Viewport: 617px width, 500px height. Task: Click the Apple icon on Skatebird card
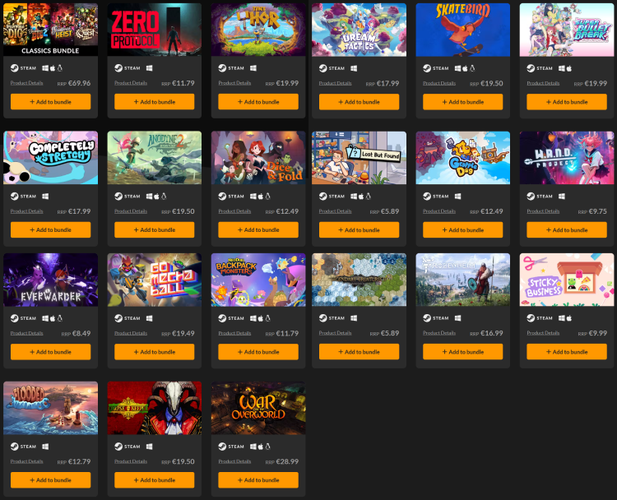tap(465, 68)
